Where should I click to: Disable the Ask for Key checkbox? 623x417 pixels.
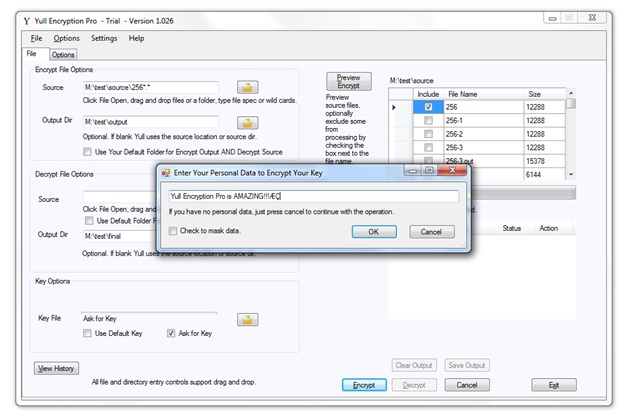tap(171, 333)
